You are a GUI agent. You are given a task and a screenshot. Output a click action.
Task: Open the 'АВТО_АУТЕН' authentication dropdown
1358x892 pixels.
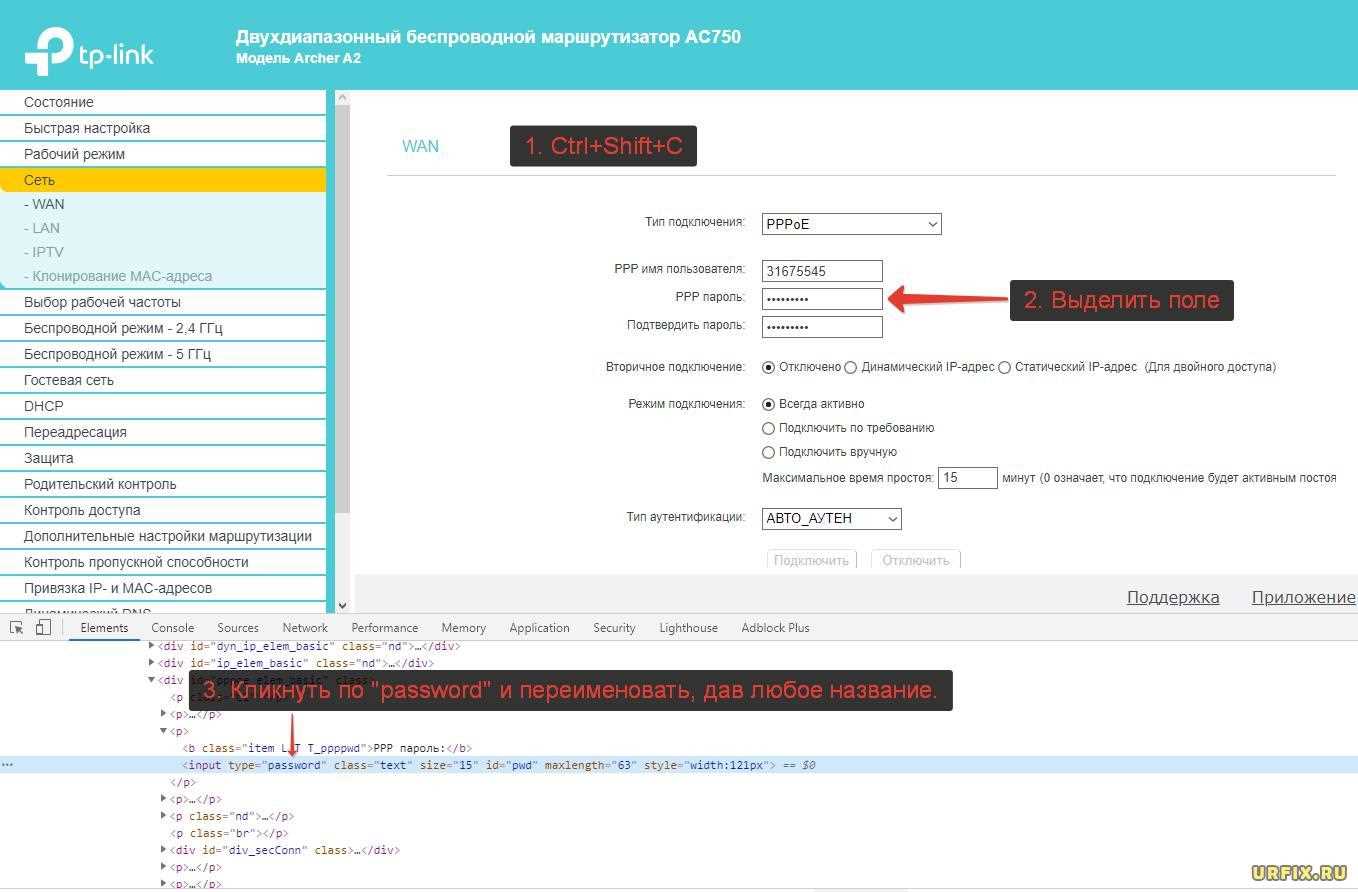point(831,518)
